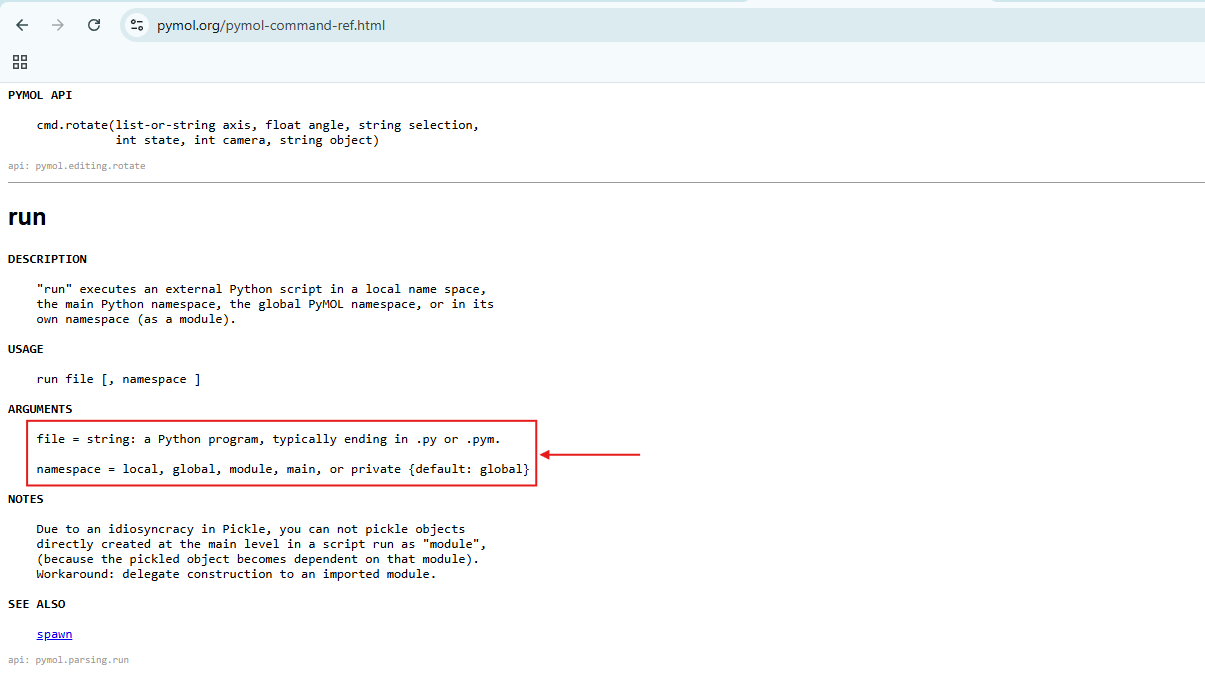Click the "api: pymol.parsing.run" footer text
Image resolution: width=1205 pixels, height=675 pixels.
point(68,660)
